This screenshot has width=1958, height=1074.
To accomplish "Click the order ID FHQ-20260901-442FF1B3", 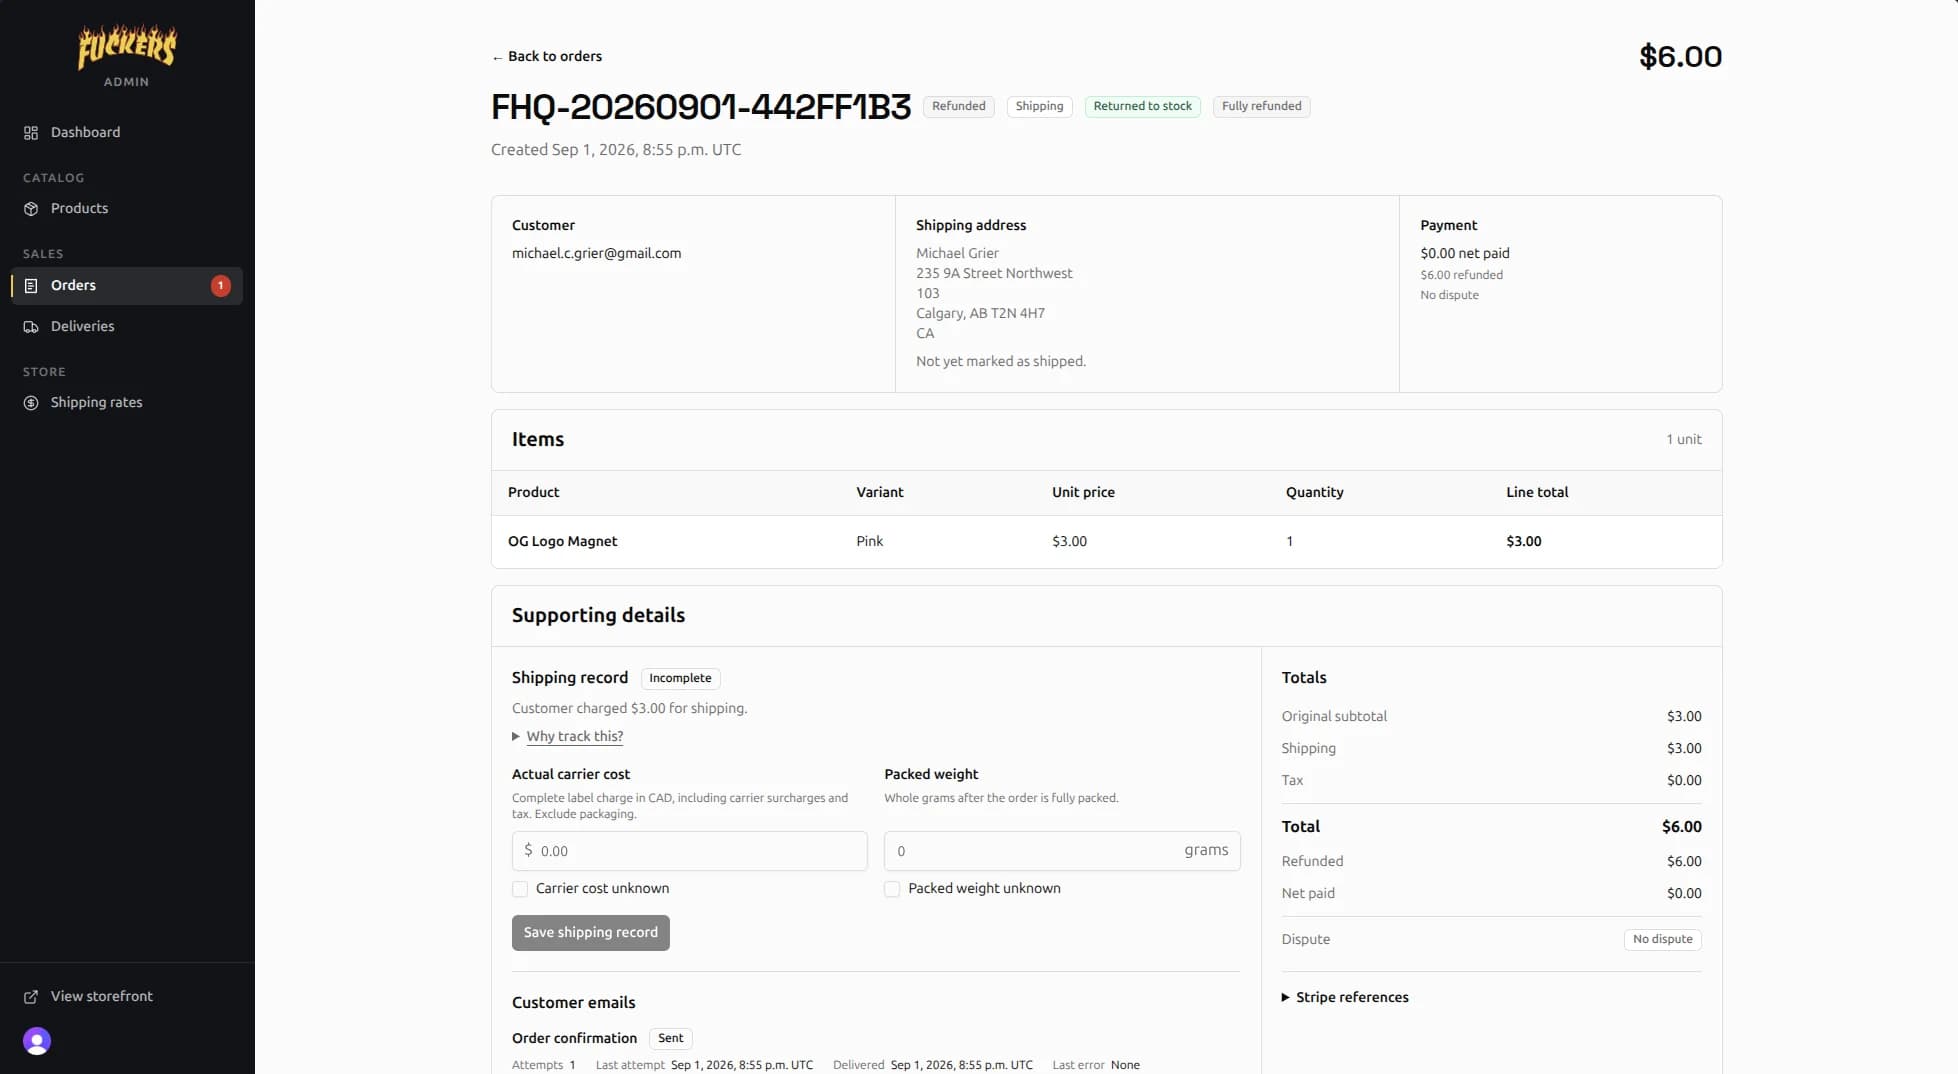I will point(701,107).
